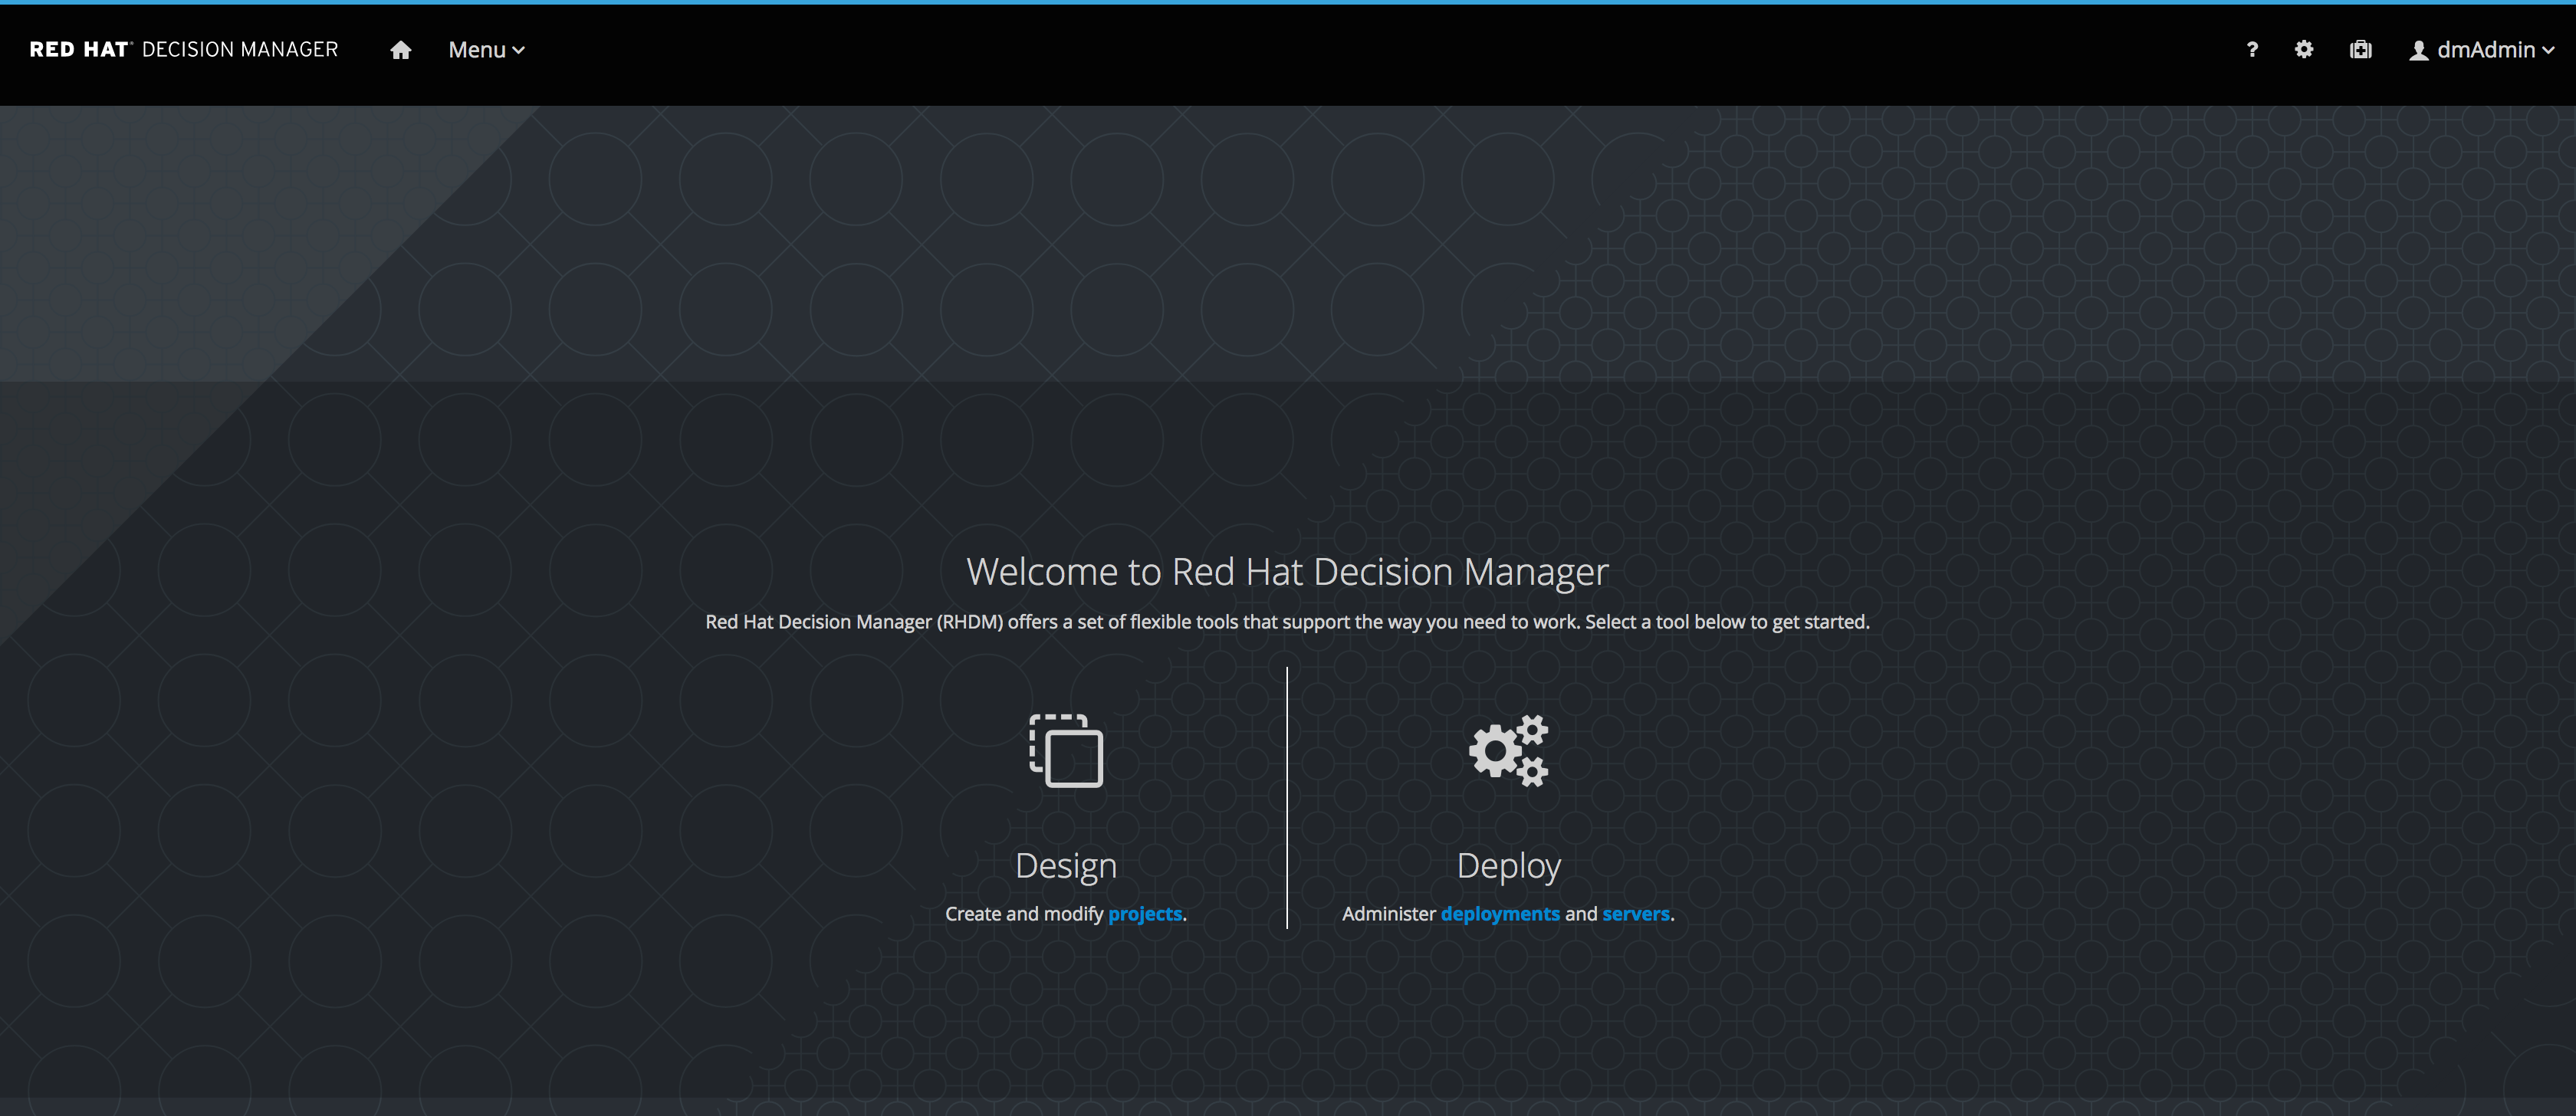Select the Deploy heading
This screenshot has width=2576, height=1116.
point(1508,865)
